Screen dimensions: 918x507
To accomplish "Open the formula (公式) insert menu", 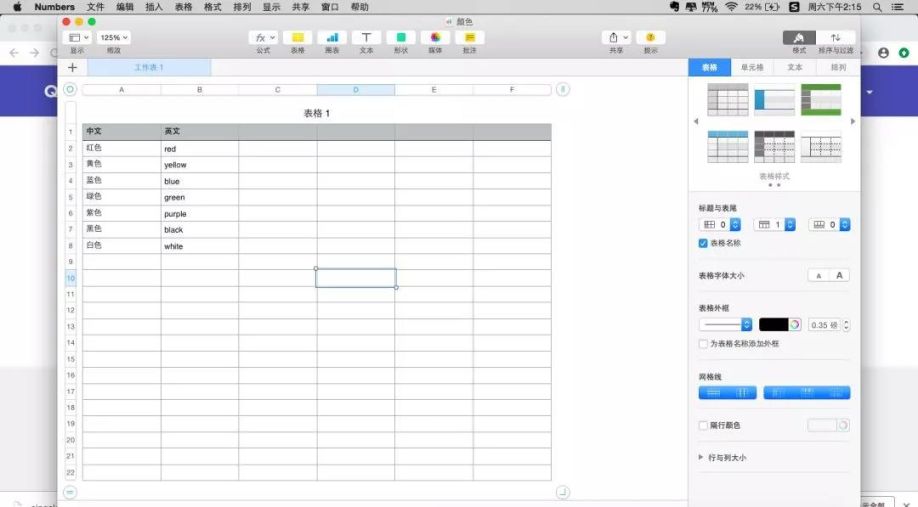I will 263,37.
